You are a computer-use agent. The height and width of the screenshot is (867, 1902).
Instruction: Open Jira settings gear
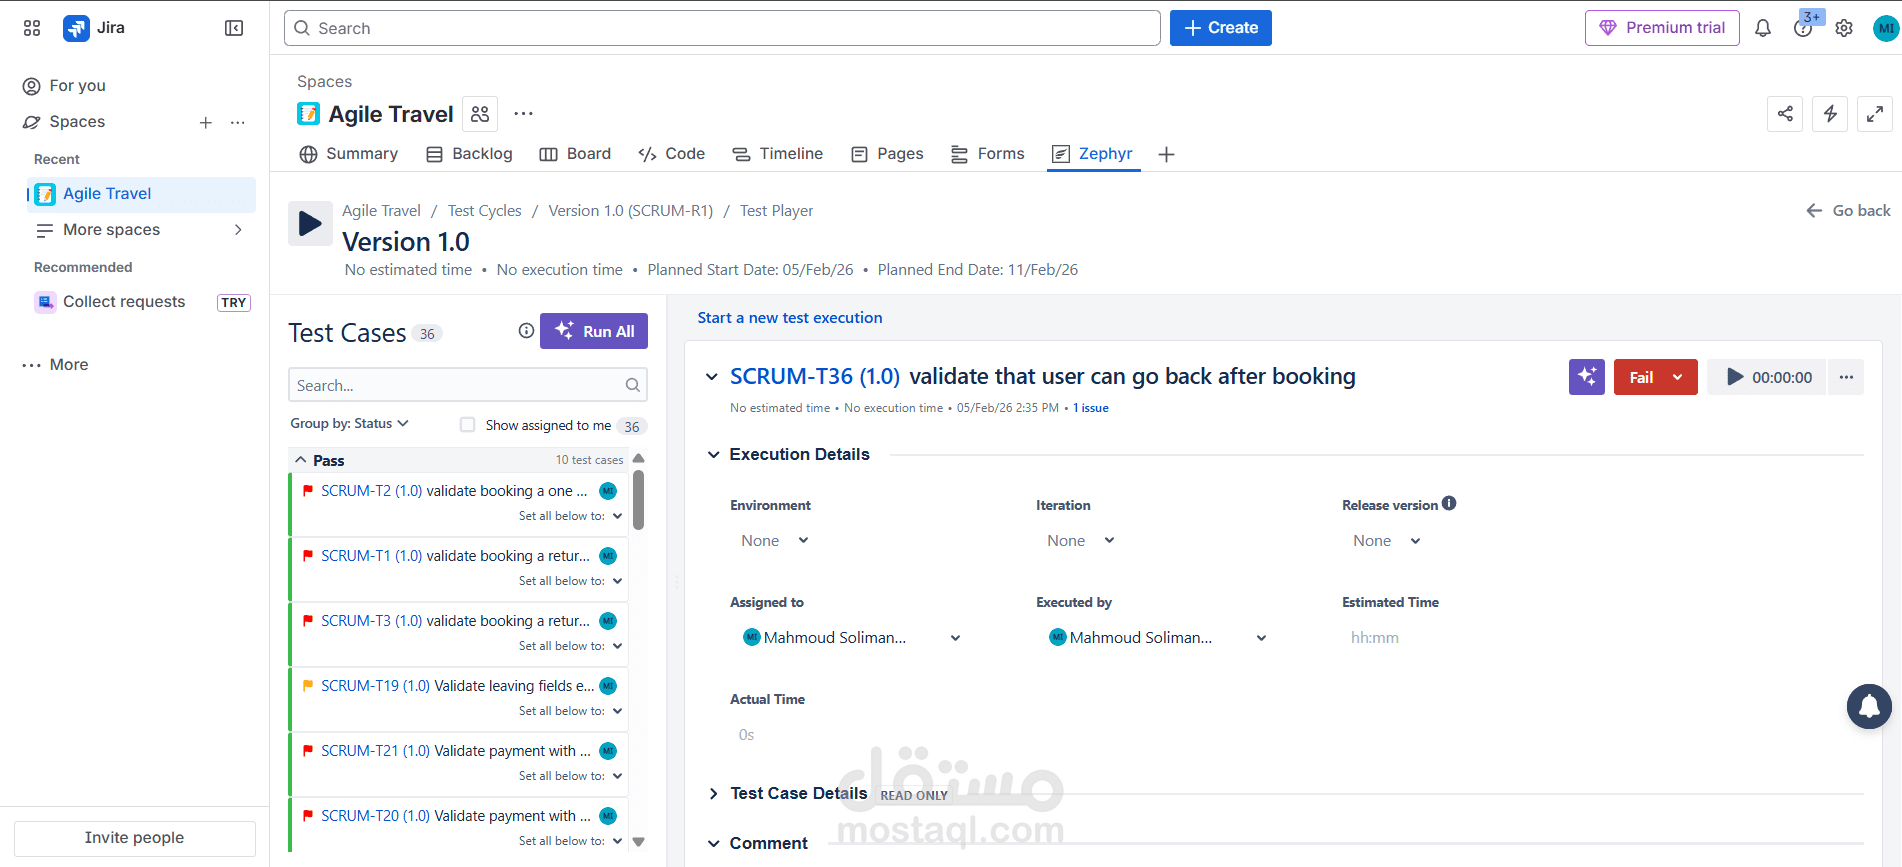1844,28
